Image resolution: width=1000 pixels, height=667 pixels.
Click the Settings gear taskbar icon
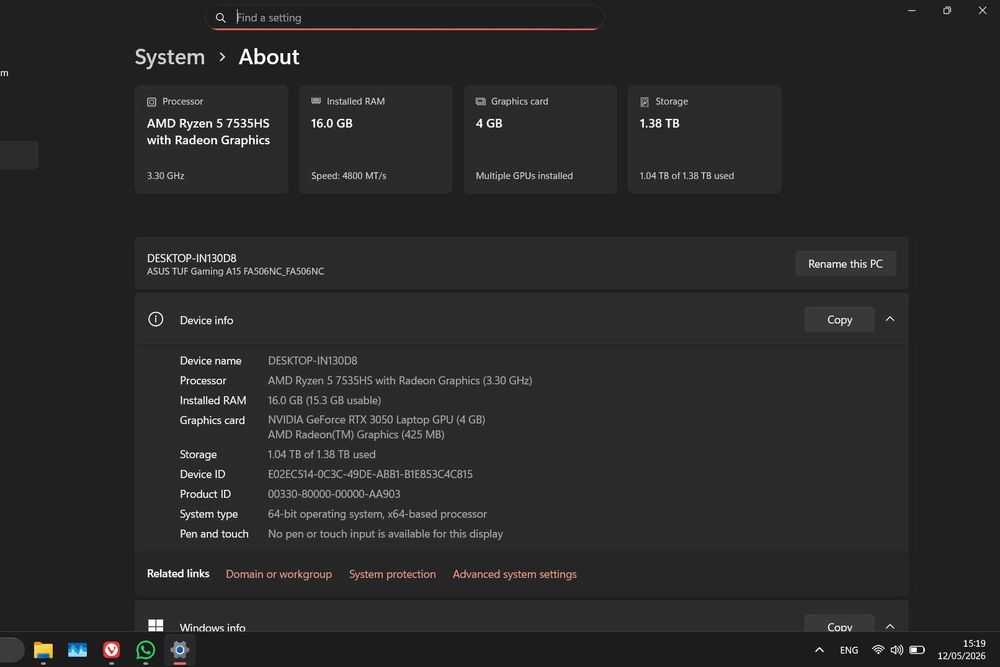[180, 650]
